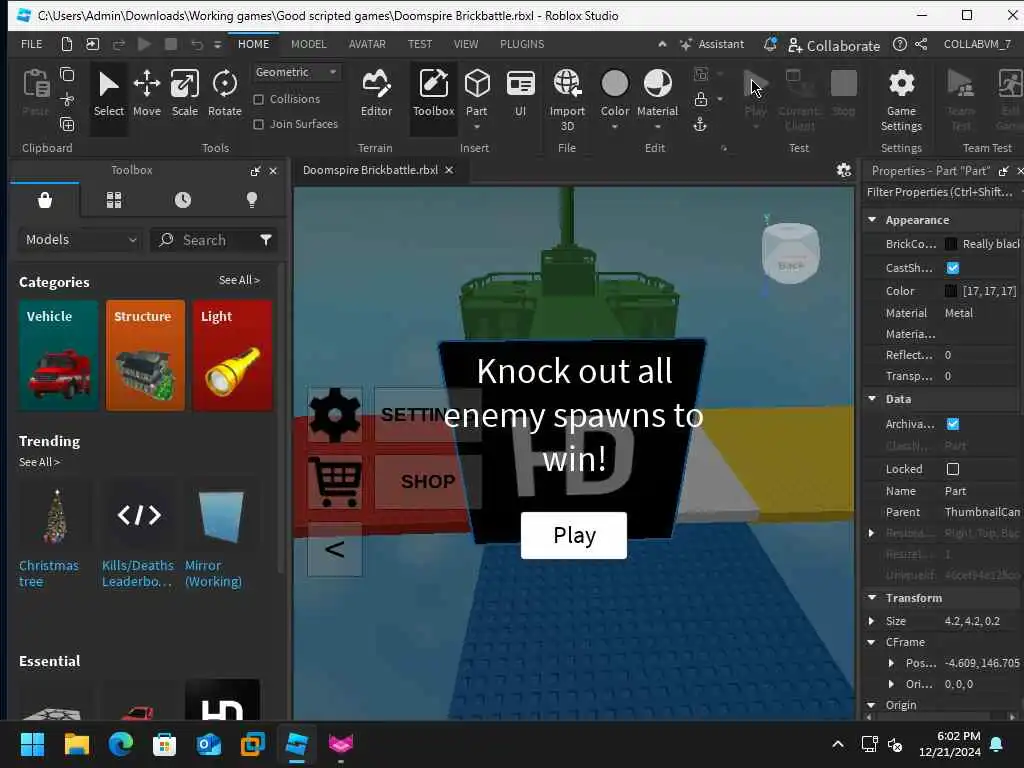This screenshot has height=768, width=1024.
Task: Open the UI insert tool
Action: tap(520, 94)
